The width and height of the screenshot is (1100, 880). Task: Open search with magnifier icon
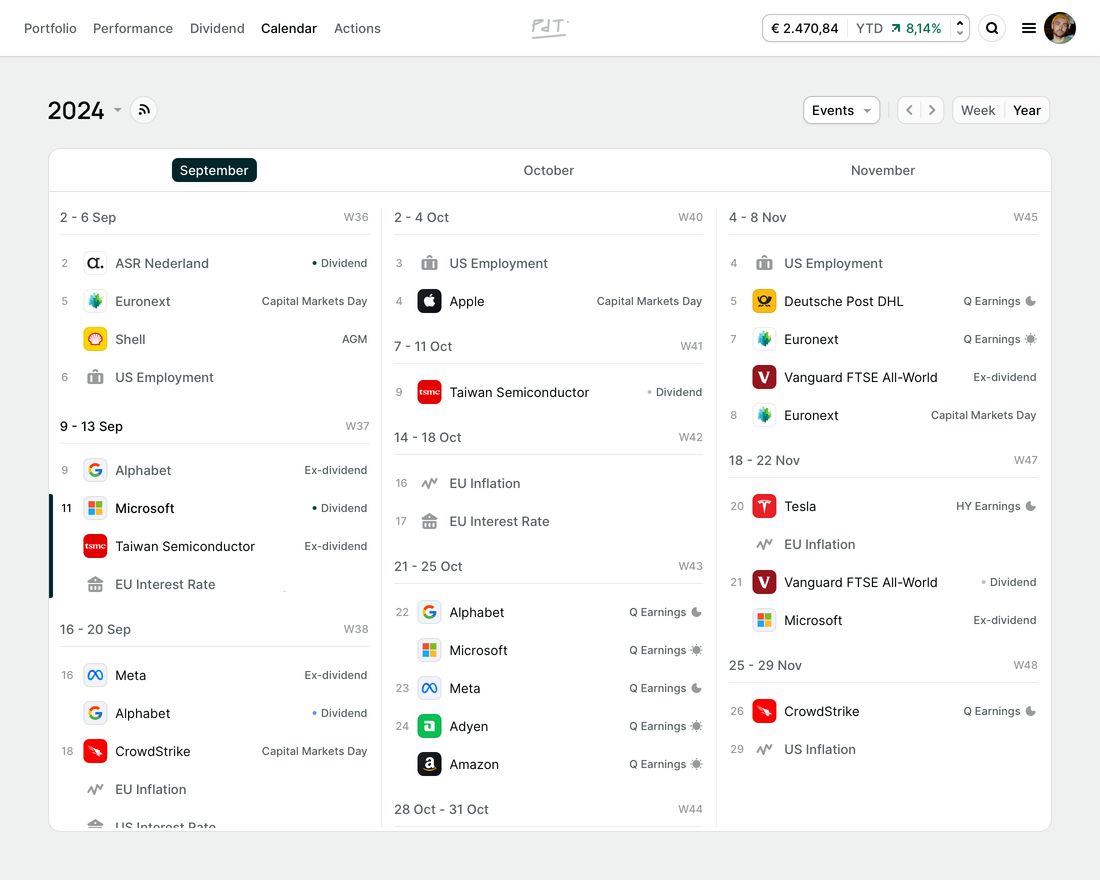click(x=992, y=28)
